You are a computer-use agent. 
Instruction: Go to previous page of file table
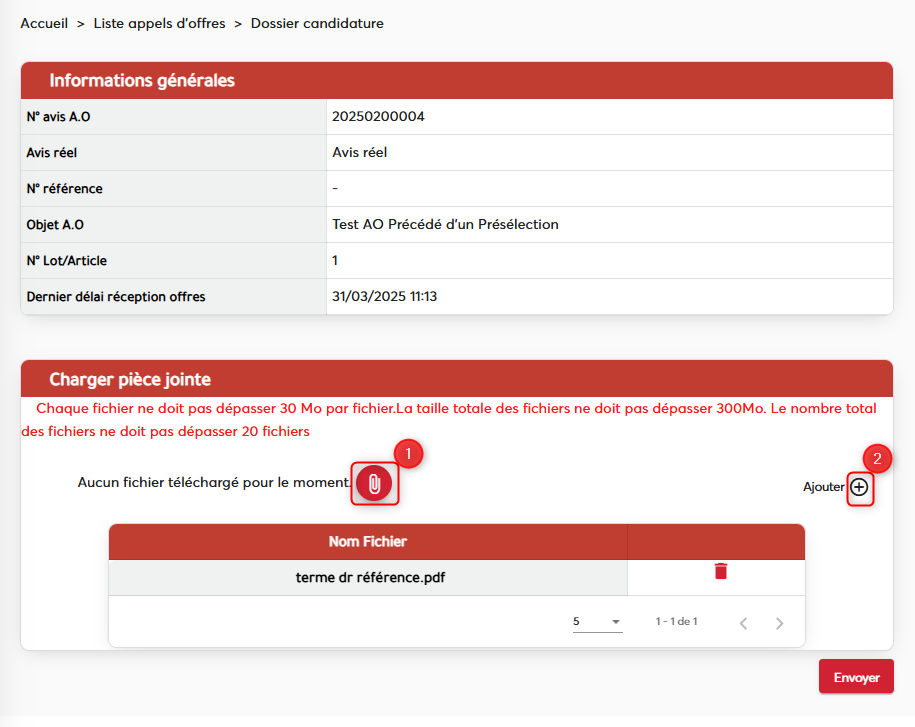743,623
